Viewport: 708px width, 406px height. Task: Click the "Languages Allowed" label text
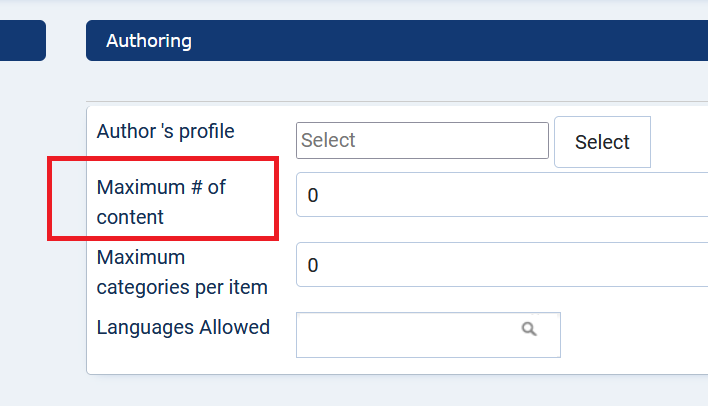(x=183, y=327)
